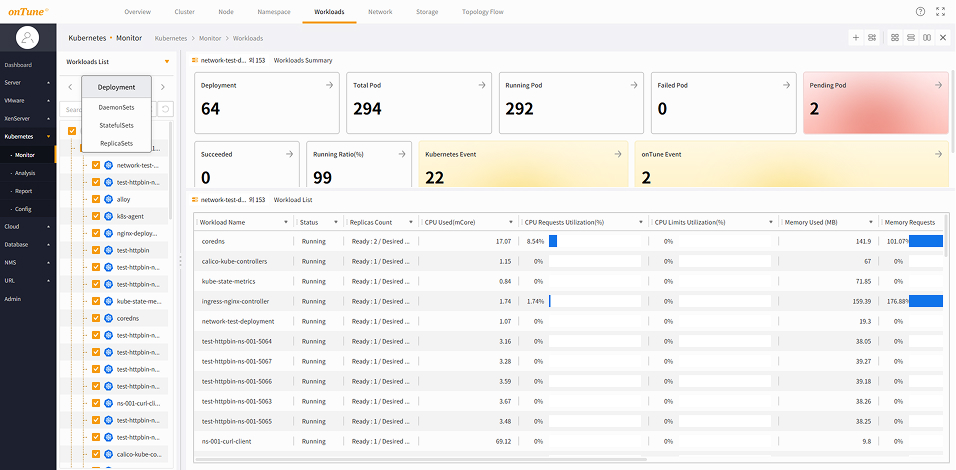Switch to grid layout view icon

895,38
